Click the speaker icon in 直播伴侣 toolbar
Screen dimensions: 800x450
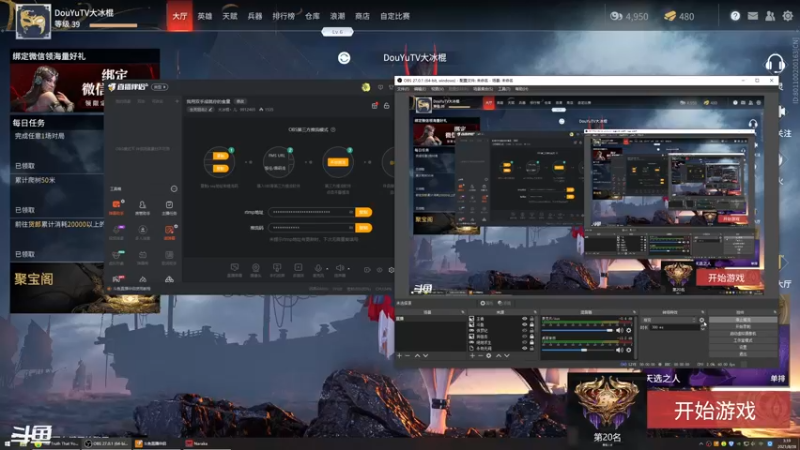pyautogui.click(x=340, y=267)
